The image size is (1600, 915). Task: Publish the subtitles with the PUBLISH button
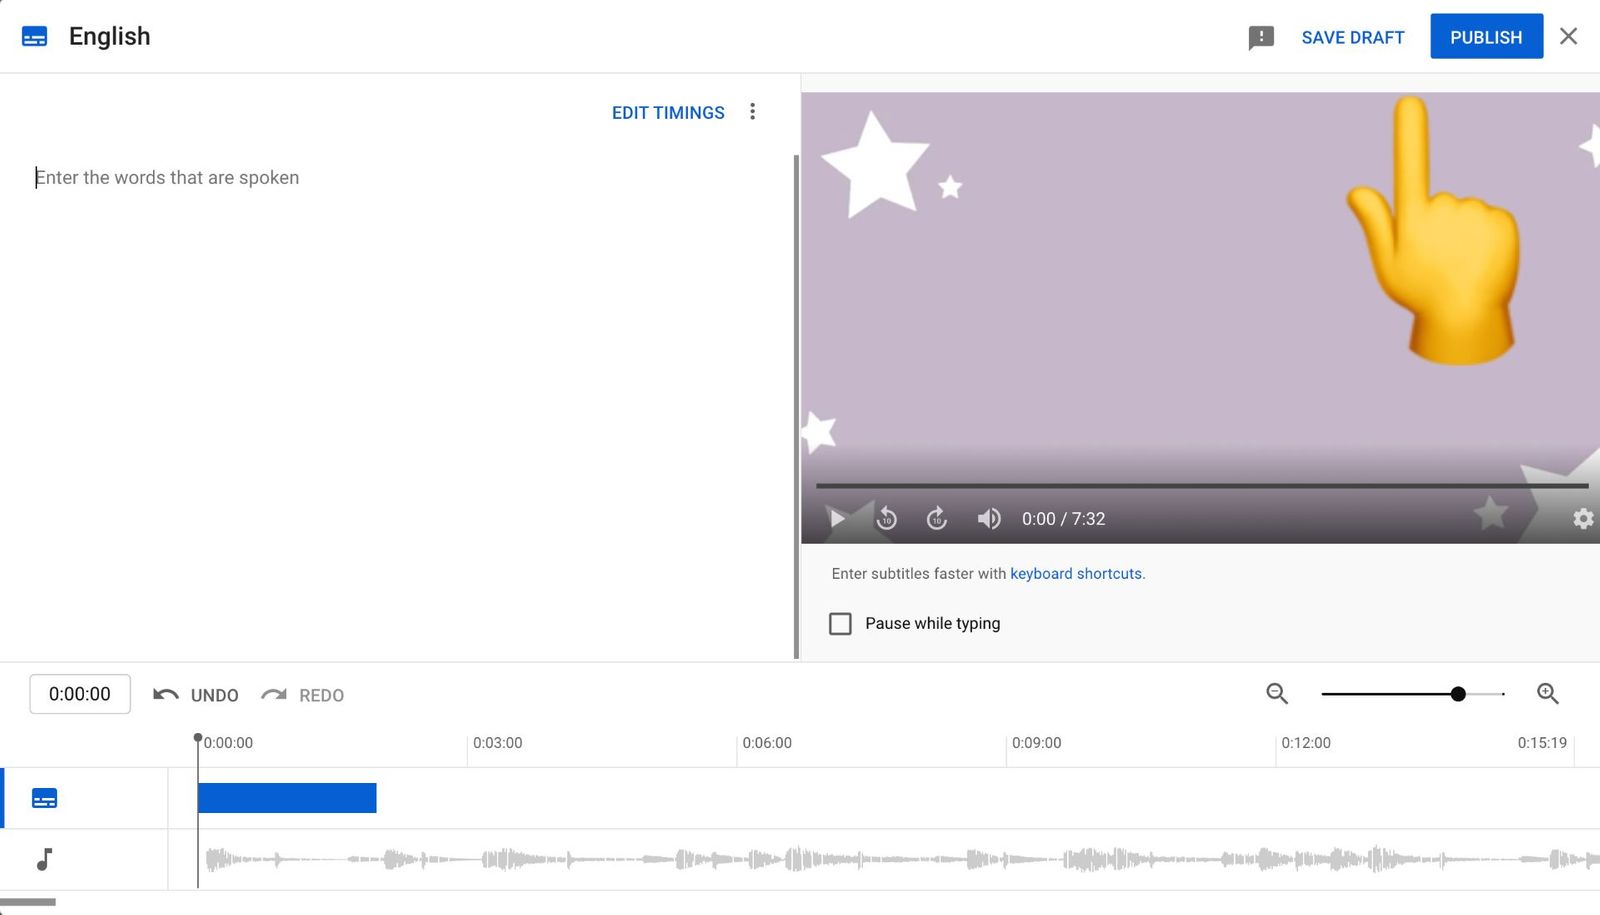(1486, 36)
